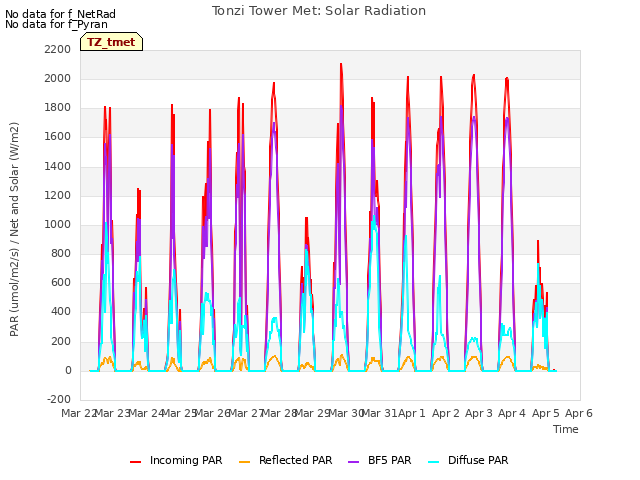Screen dimensions: 640x480
Task: Click the 1200 y-axis tick label
Action: (58, 196)
